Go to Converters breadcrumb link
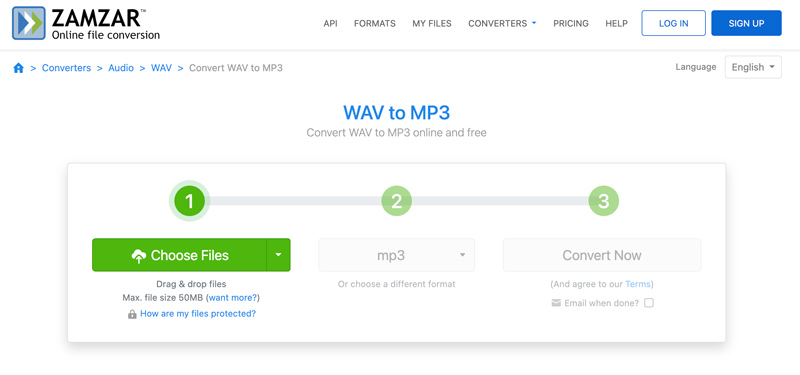 coord(66,68)
